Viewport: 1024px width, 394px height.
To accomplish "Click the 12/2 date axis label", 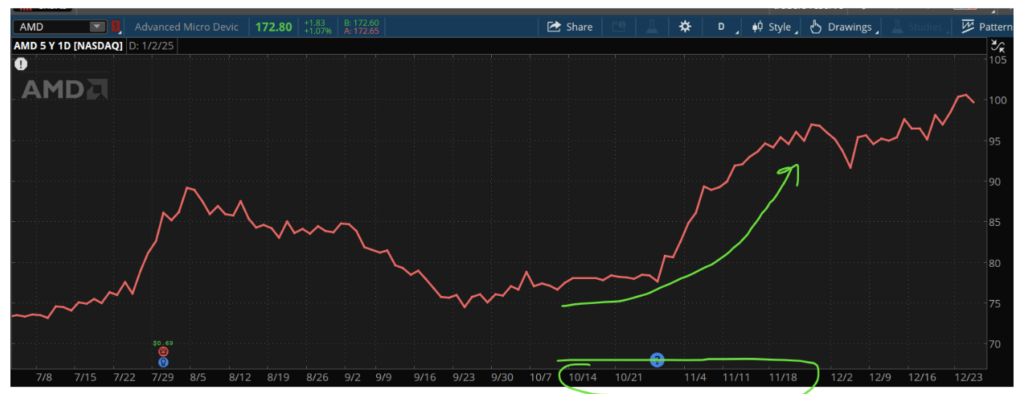I will 842,378.
